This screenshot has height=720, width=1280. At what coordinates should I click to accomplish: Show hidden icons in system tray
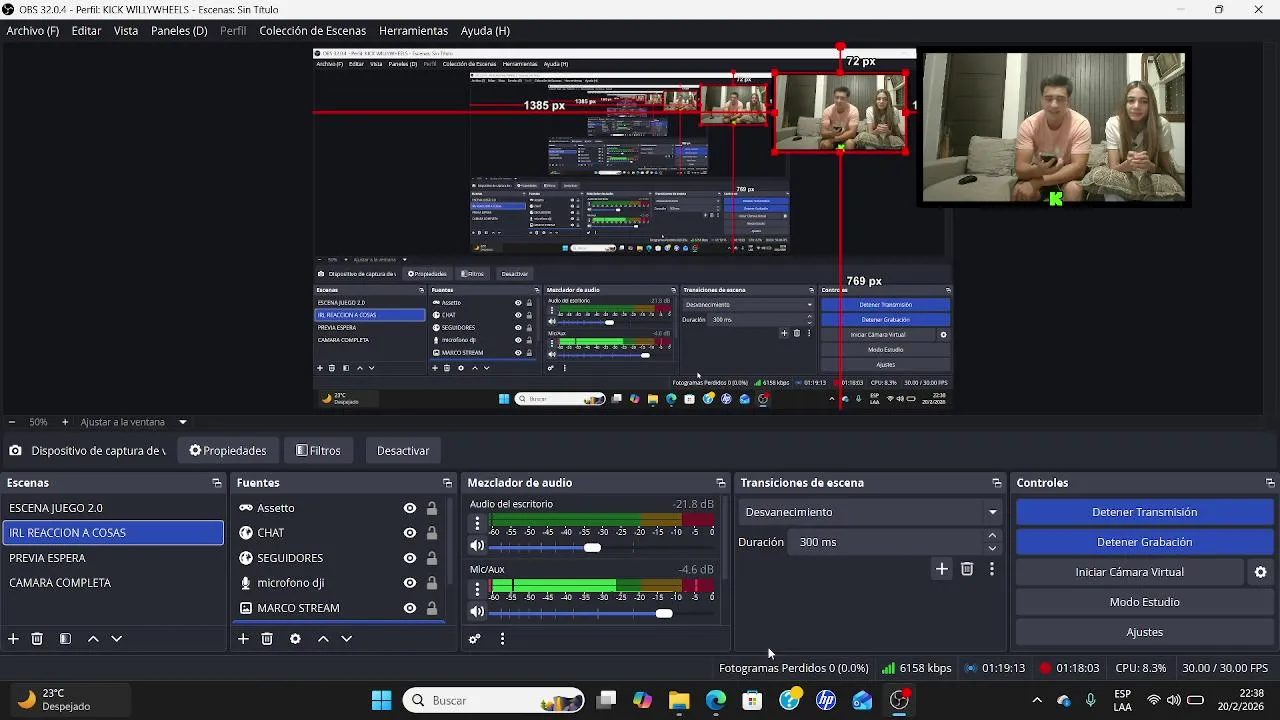click(x=1037, y=700)
